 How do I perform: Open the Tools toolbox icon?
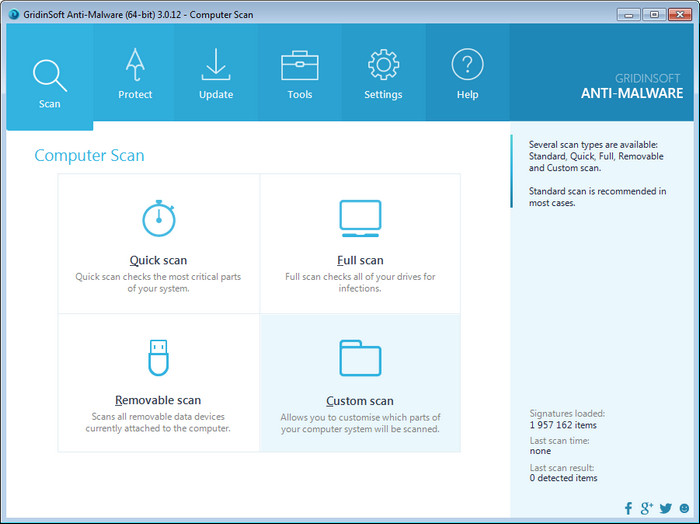click(x=300, y=66)
